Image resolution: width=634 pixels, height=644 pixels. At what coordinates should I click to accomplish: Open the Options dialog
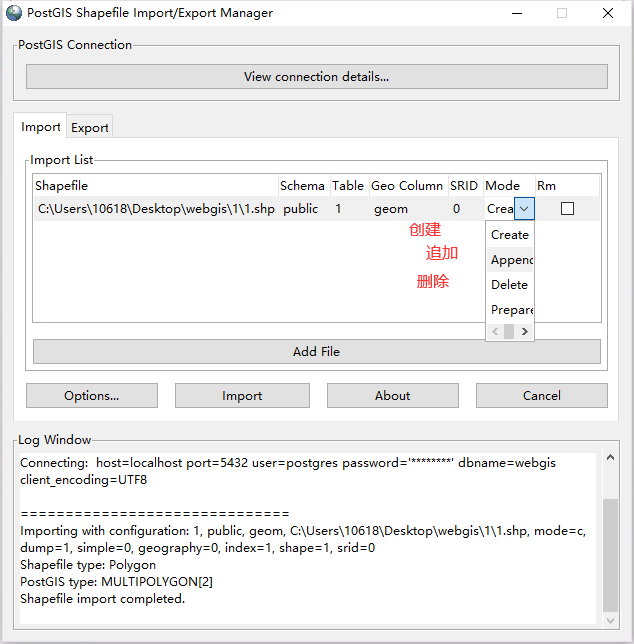tap(92, 396)
